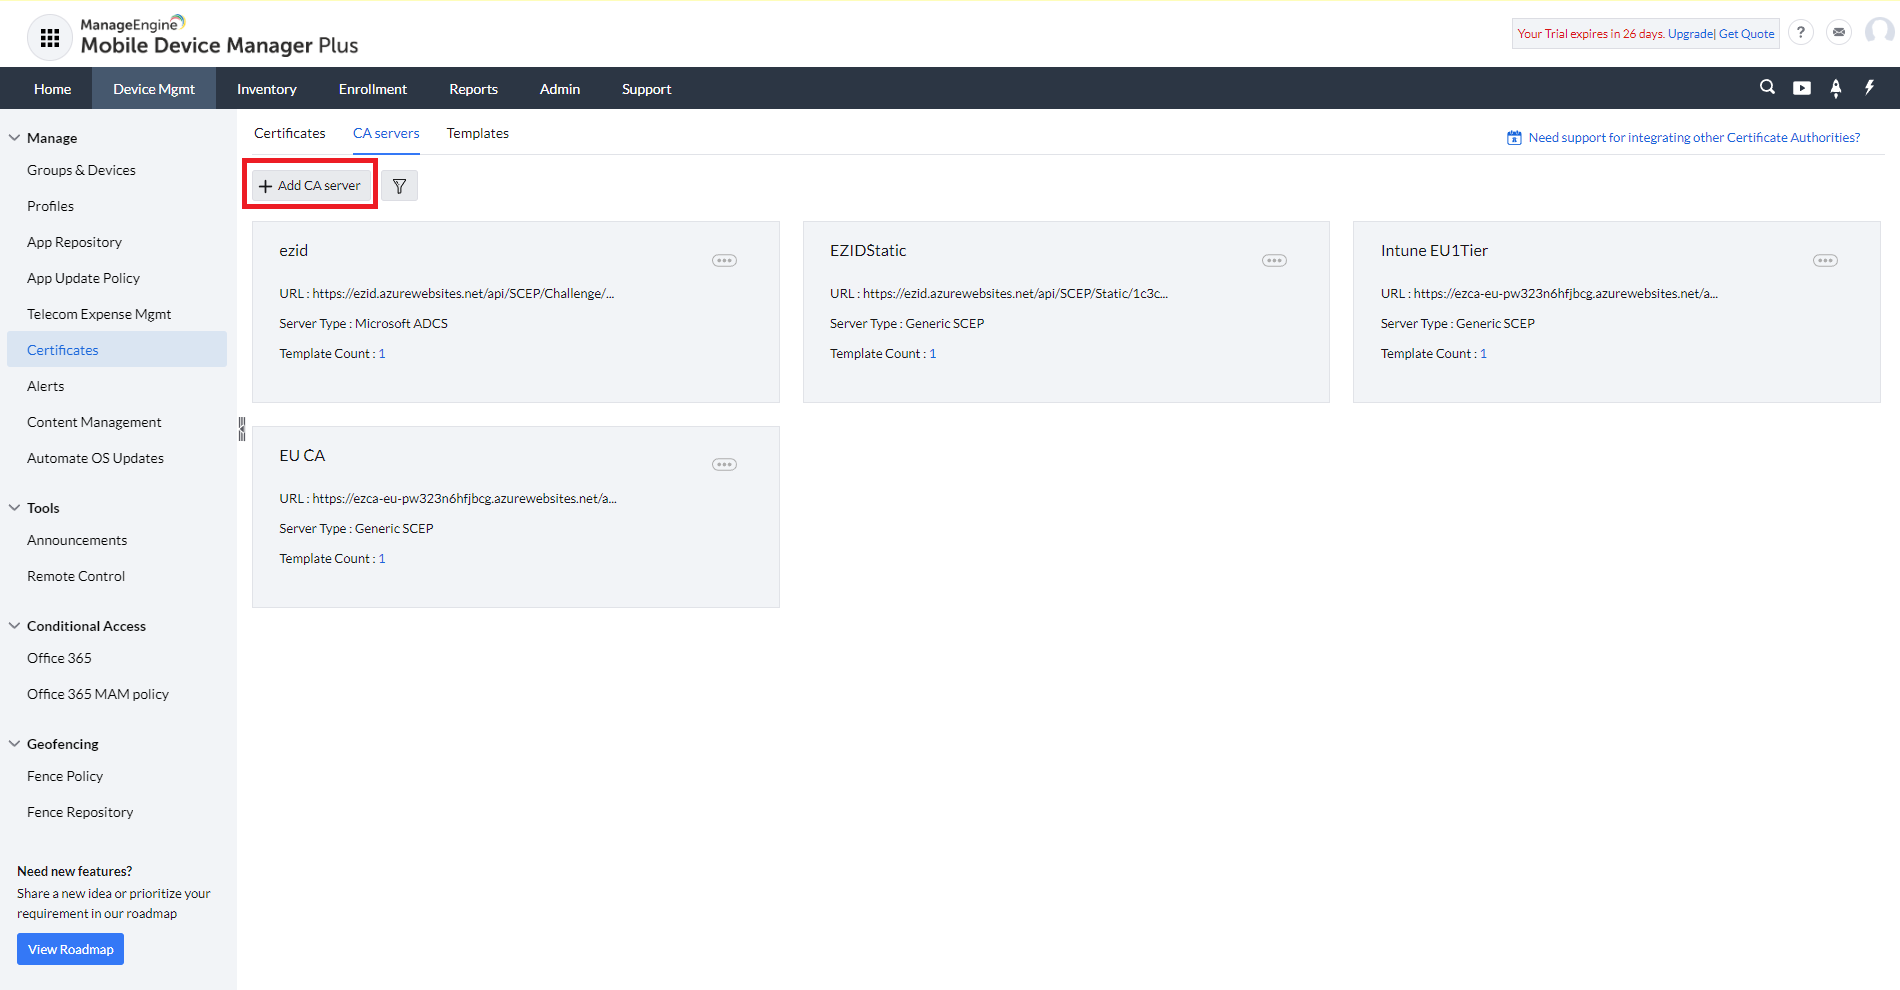Open App Update Policy in sidebar
Image resolution: width=1900 pixels, height=990 pixels.
click(83, 278)
